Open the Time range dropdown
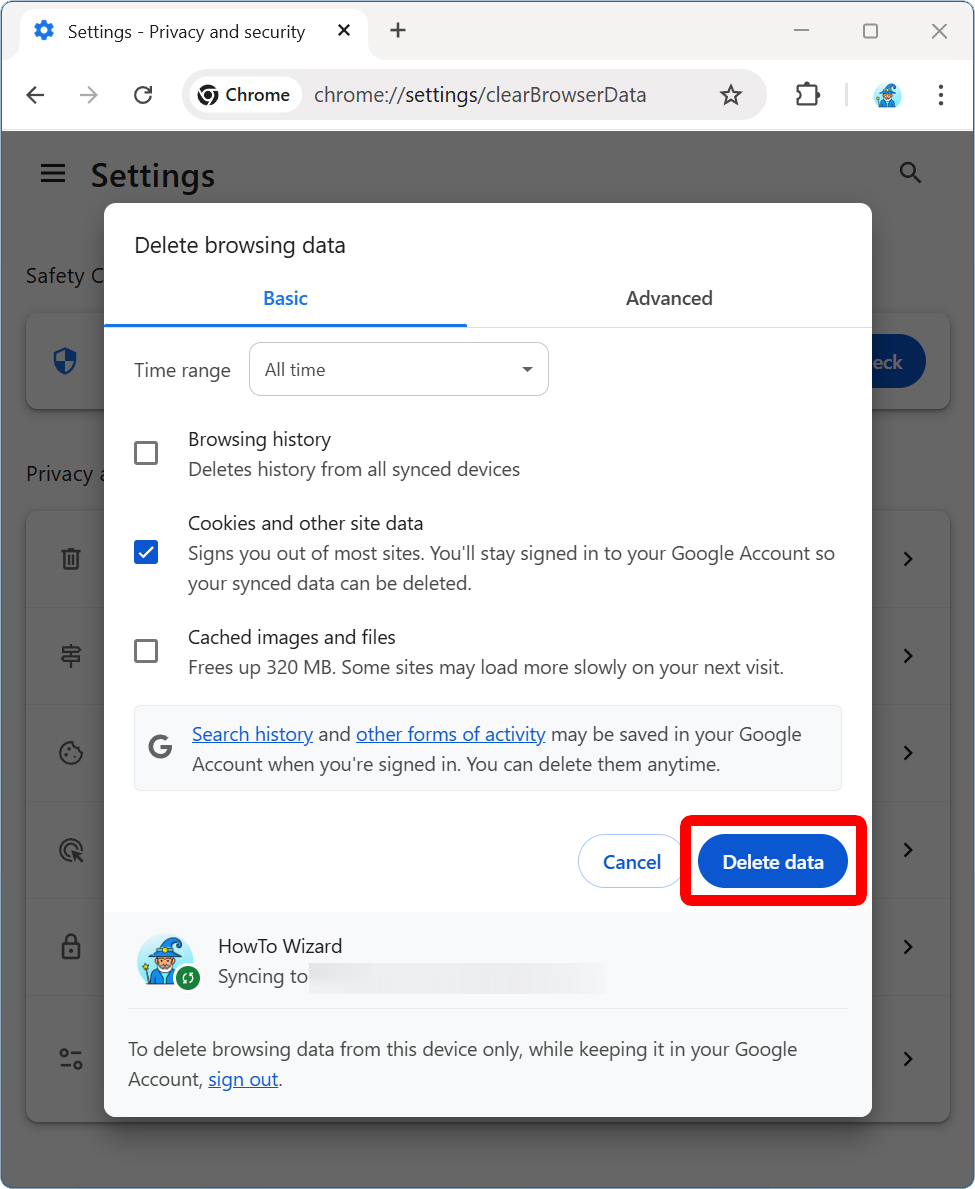Image resolution: width=975 pixels, height=1189 pixels. tap(398, 369)
